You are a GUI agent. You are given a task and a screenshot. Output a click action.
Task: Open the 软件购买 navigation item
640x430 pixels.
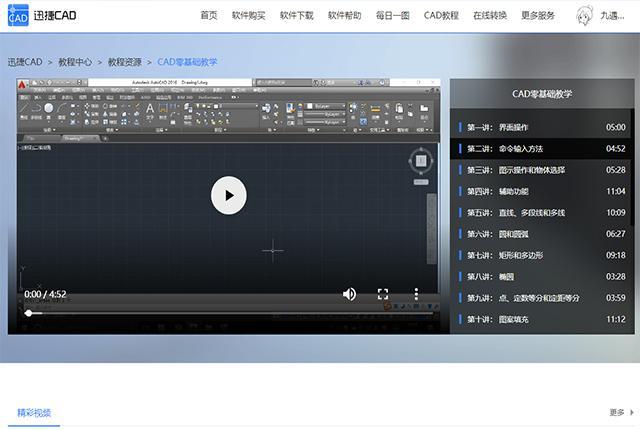249,16
